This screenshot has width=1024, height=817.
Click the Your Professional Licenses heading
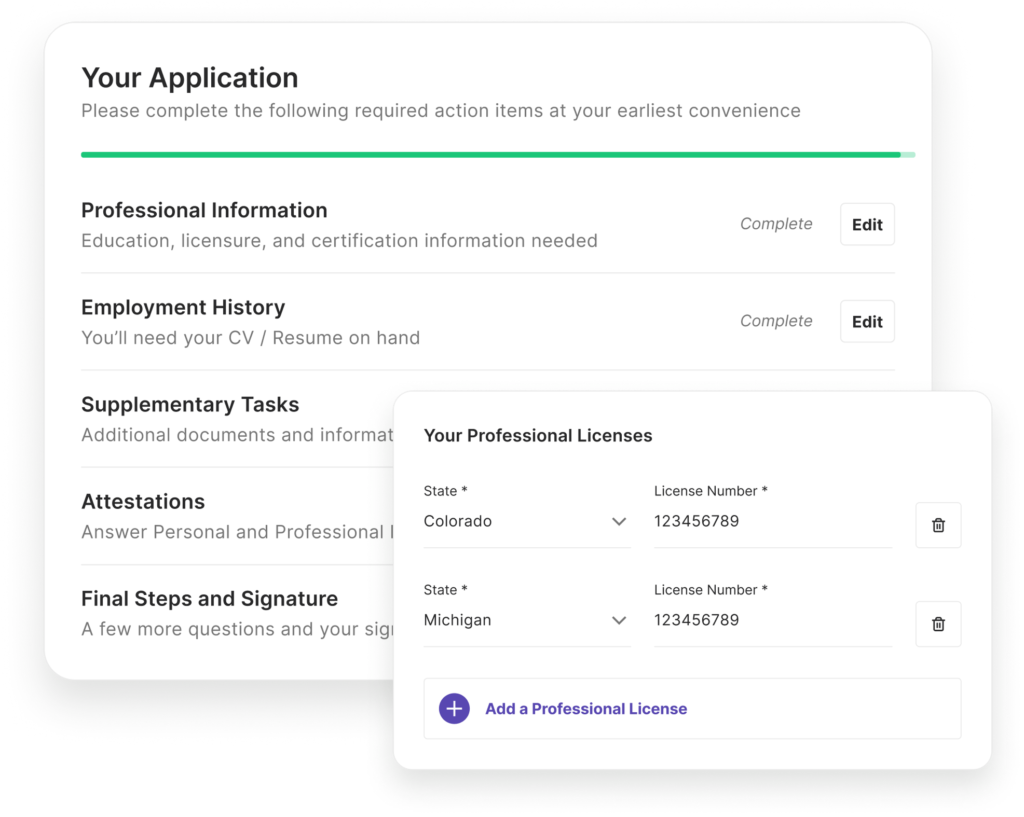pos(538,436)
